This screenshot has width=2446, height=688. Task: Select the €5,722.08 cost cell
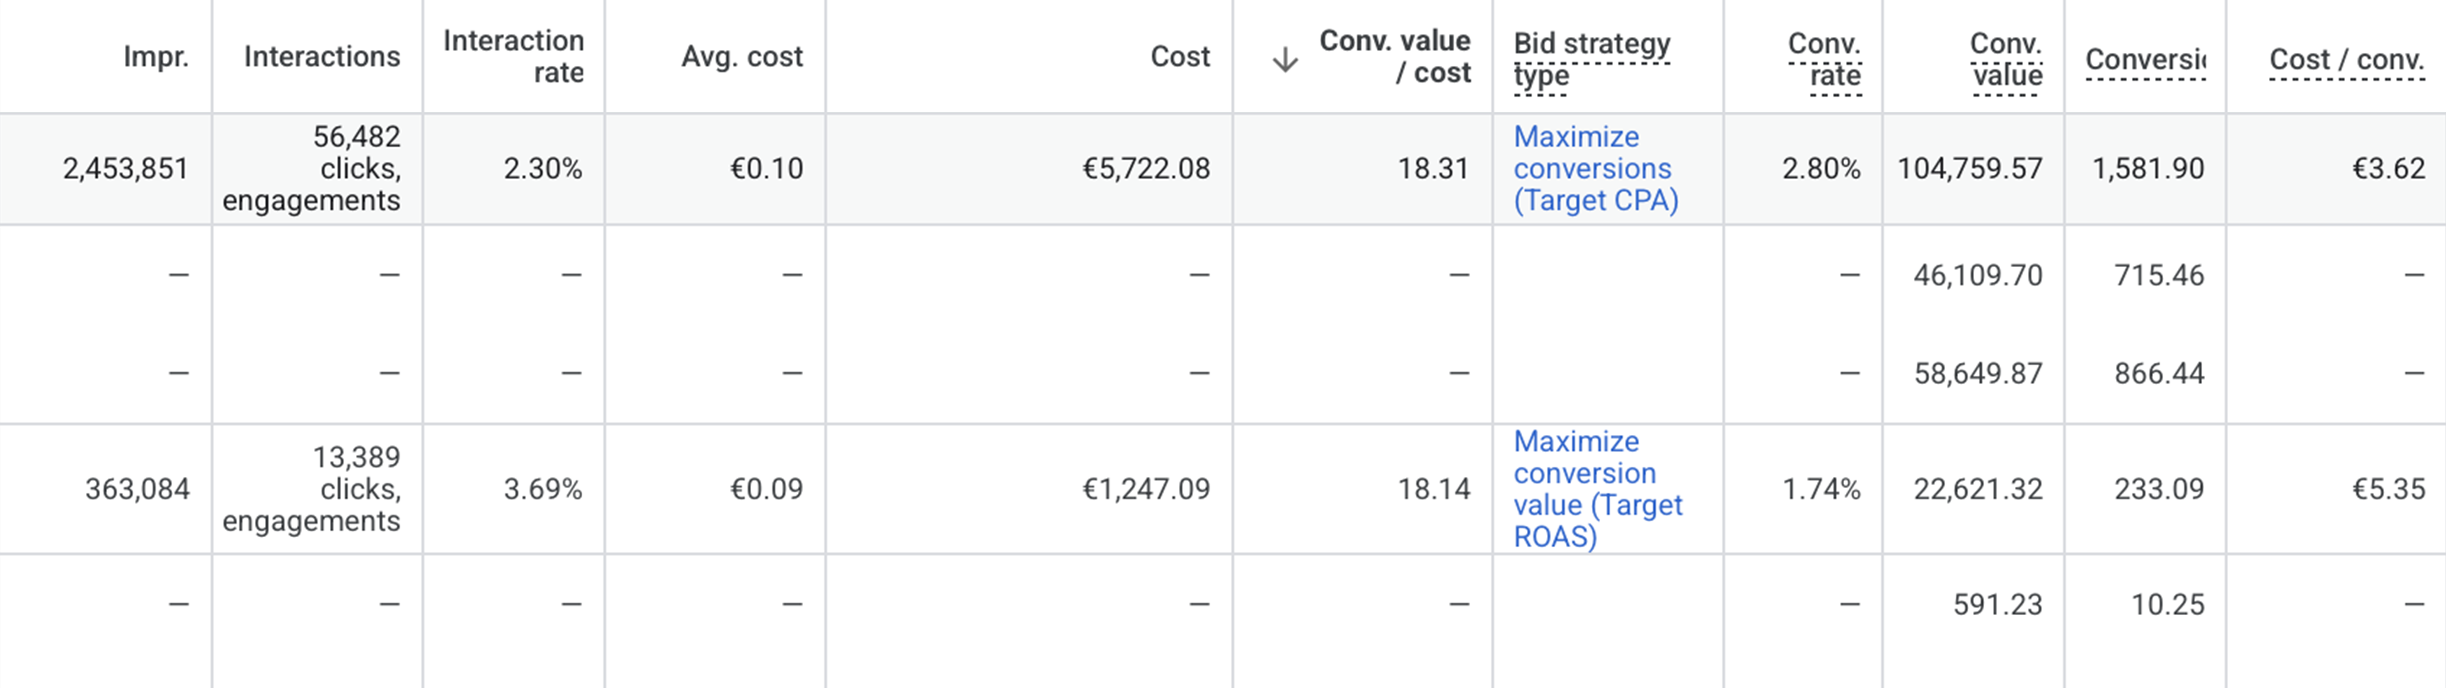[x=1146, y=169]
